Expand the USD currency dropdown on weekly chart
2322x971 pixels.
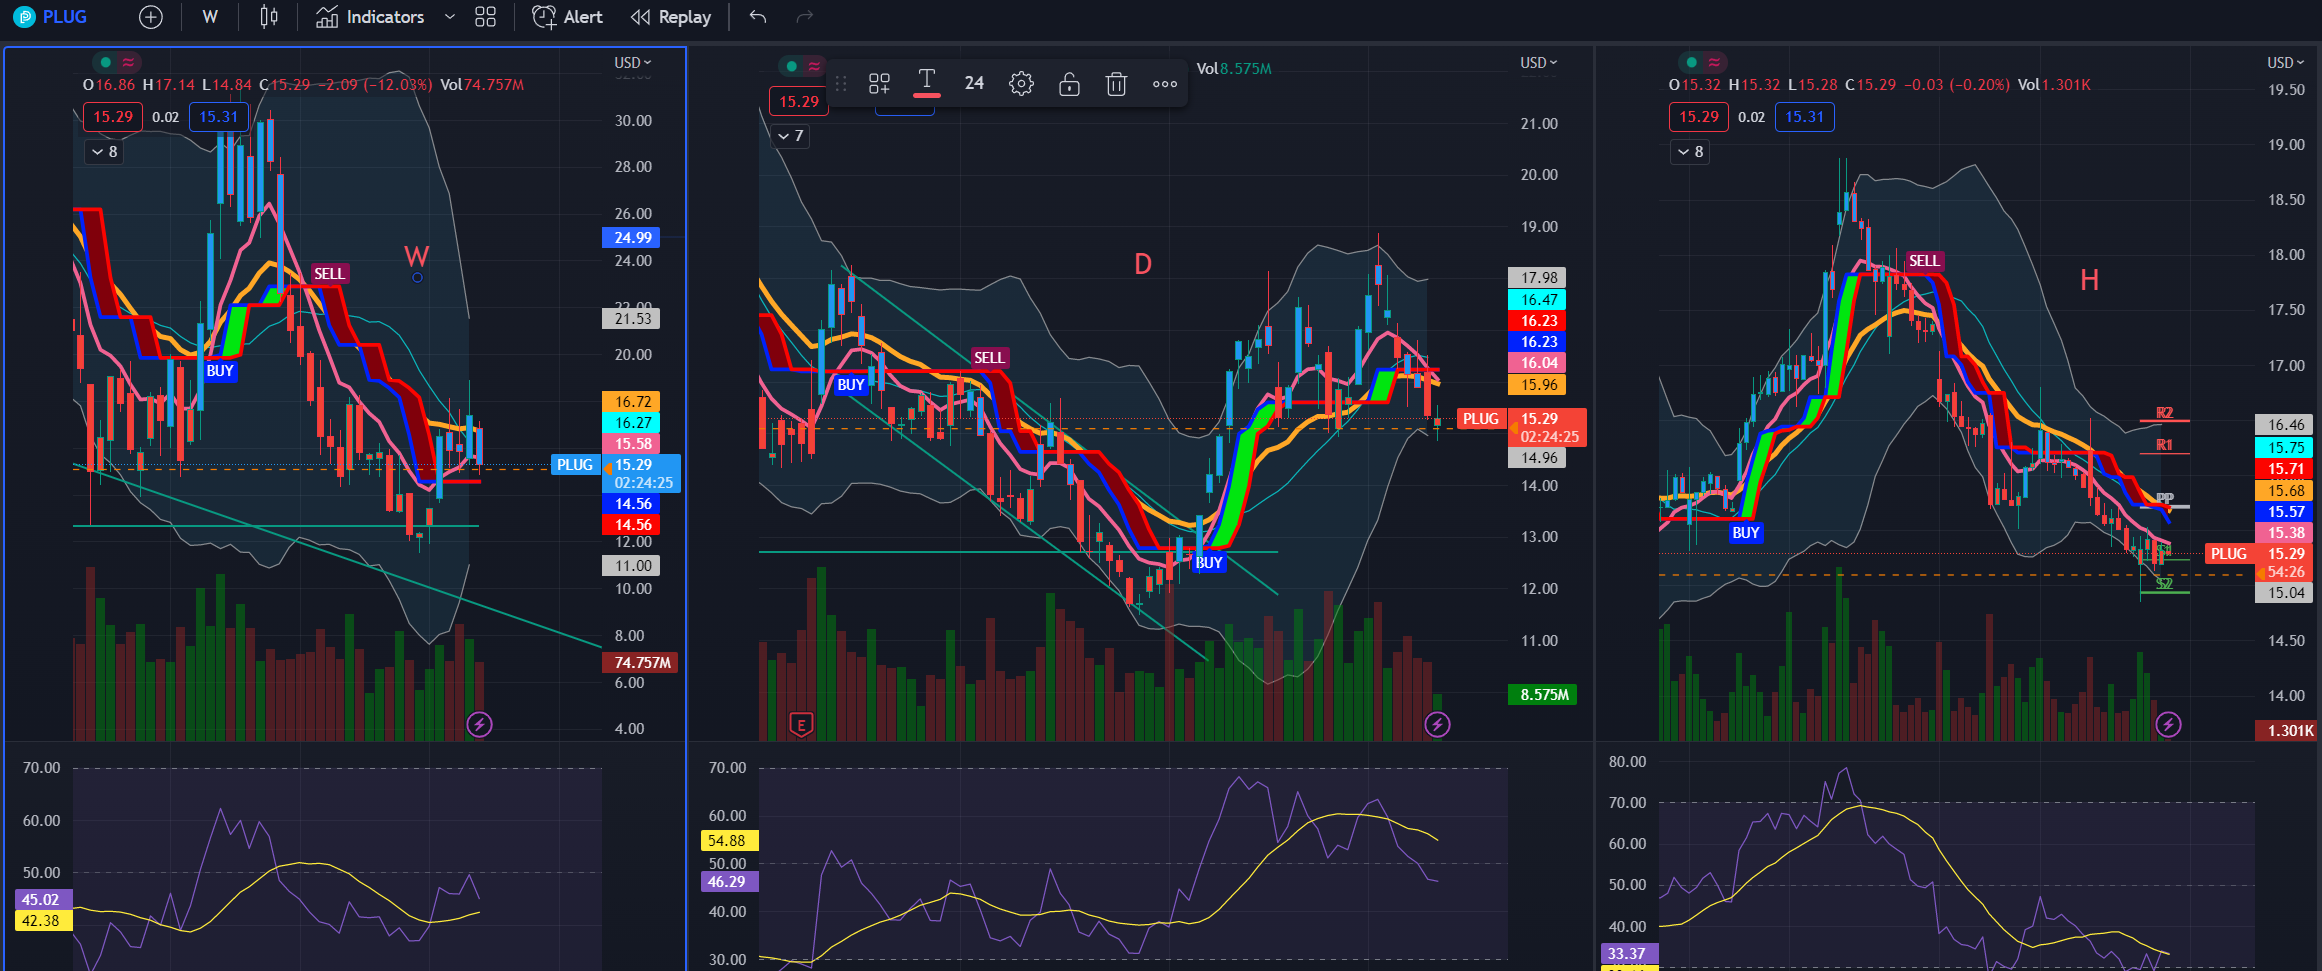(632, 62)
